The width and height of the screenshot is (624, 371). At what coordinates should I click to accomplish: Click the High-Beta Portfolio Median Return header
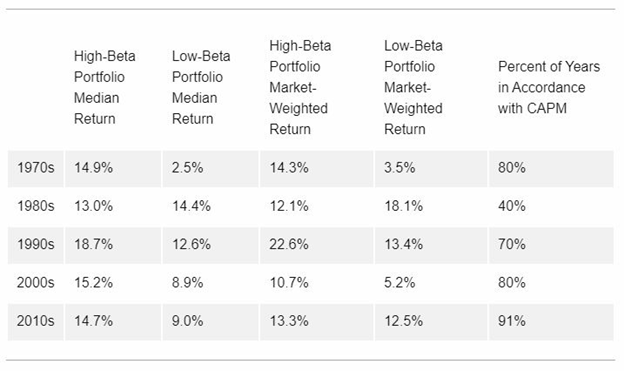pos(105,88)
